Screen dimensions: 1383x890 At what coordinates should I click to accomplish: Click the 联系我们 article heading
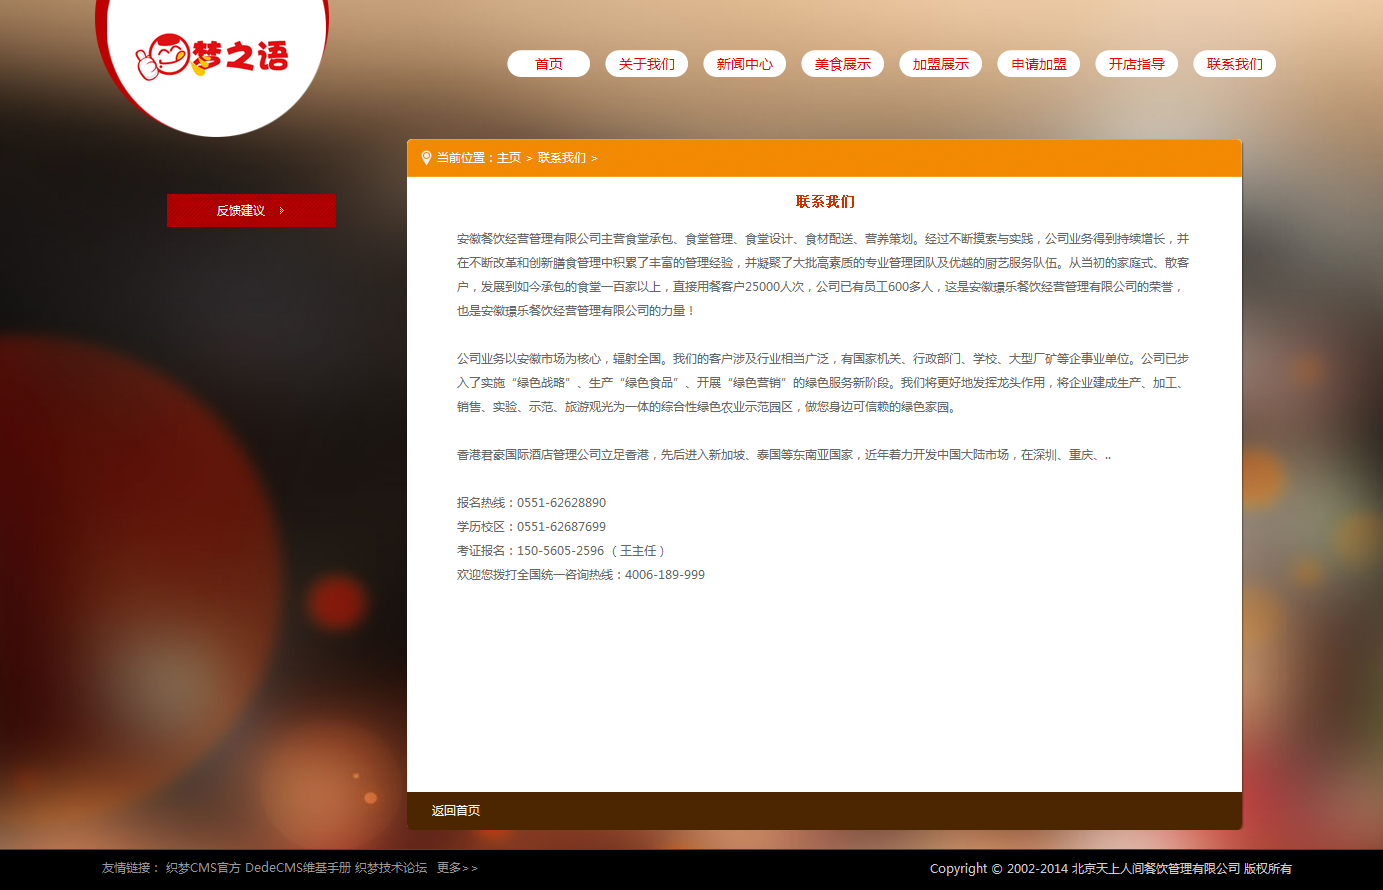coord(825,202)
